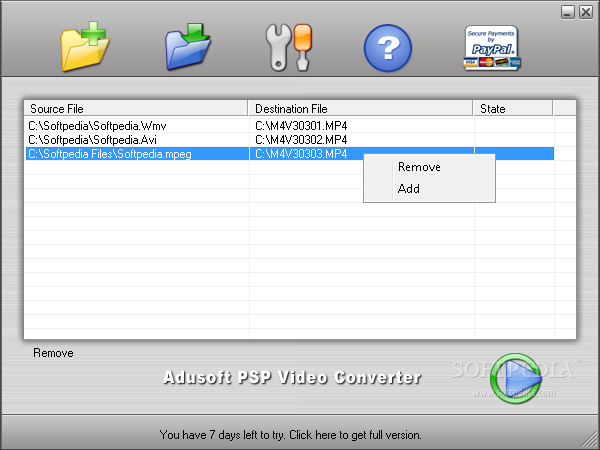
Task: Click the Destination File column header
Action: pos(360,109)
